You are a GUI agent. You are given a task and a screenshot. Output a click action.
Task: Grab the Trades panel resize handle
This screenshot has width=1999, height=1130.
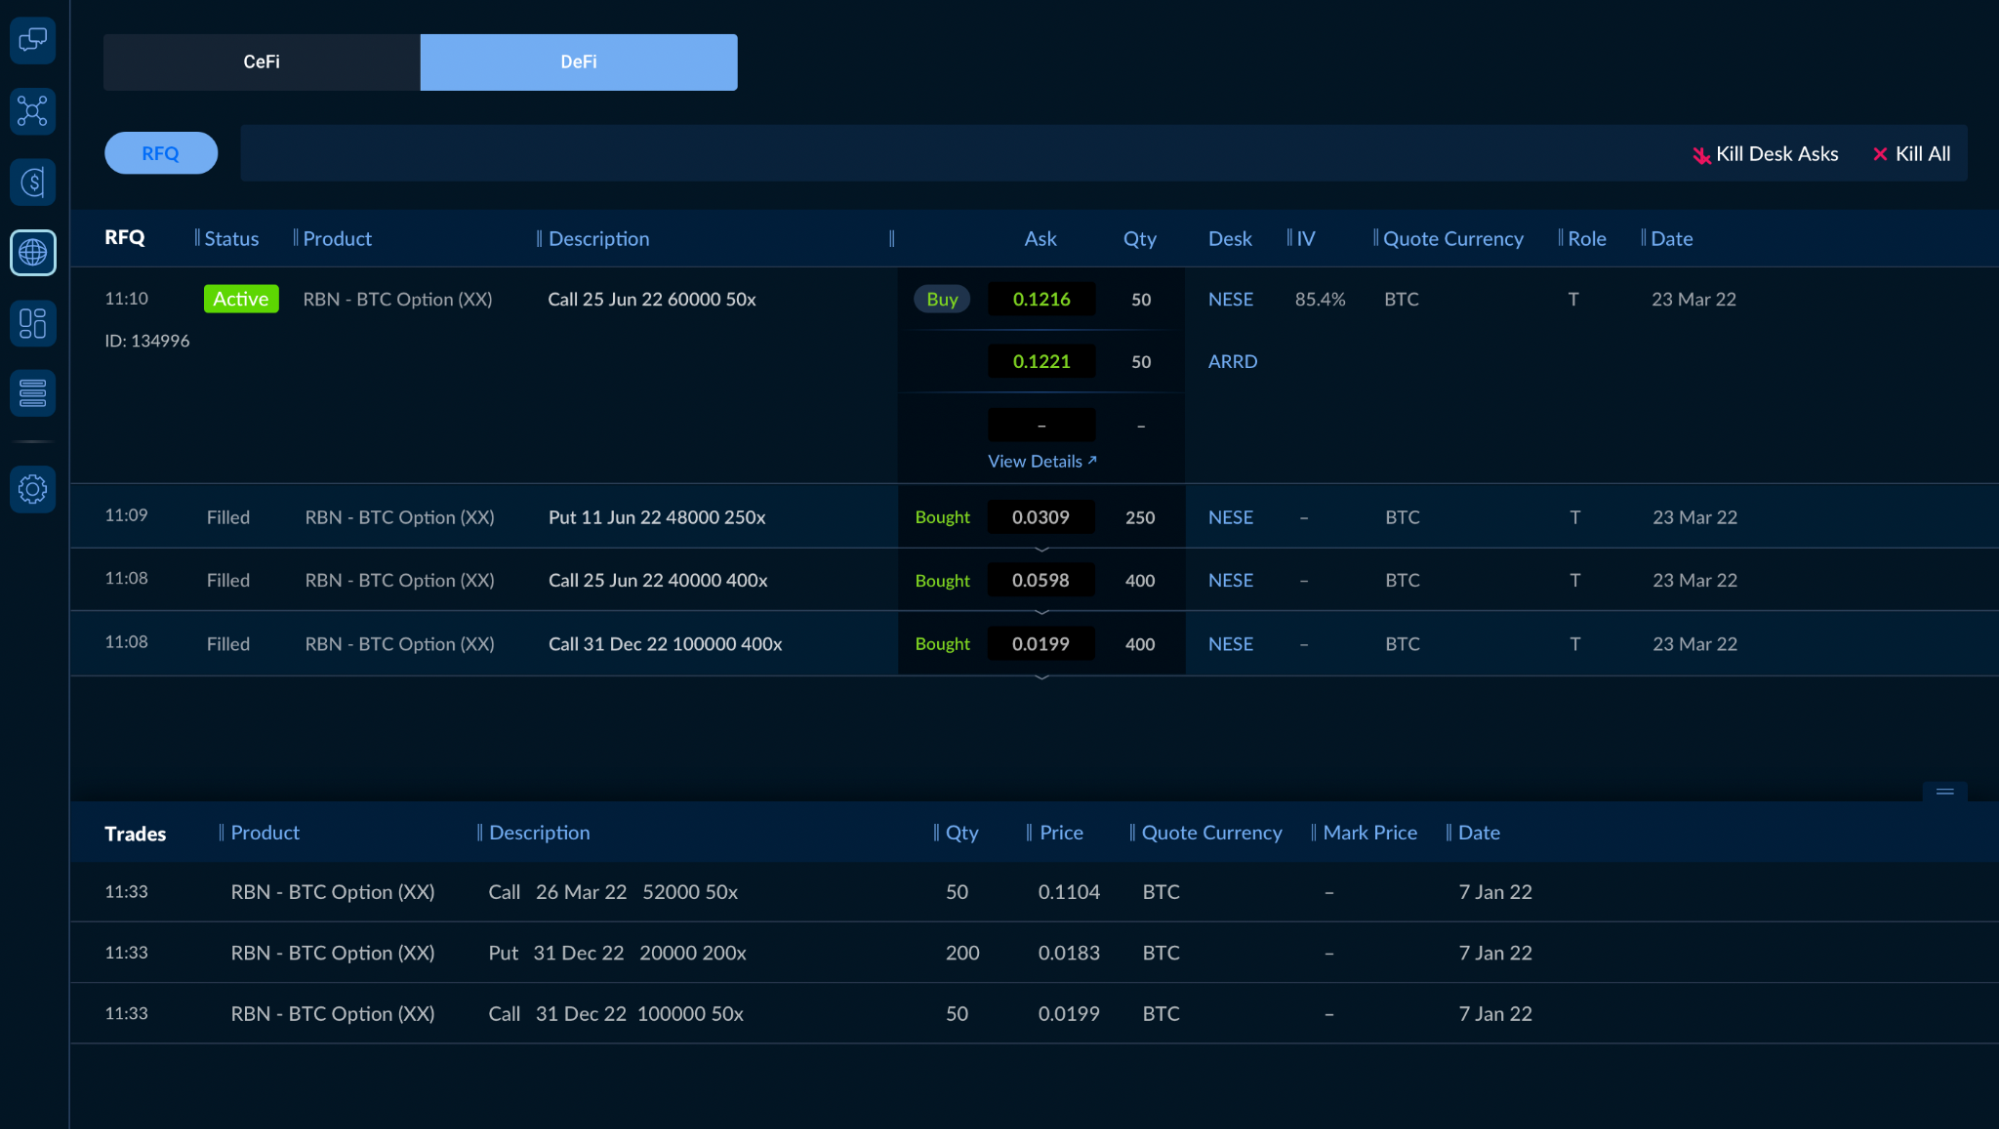[x=1944, y=791]
